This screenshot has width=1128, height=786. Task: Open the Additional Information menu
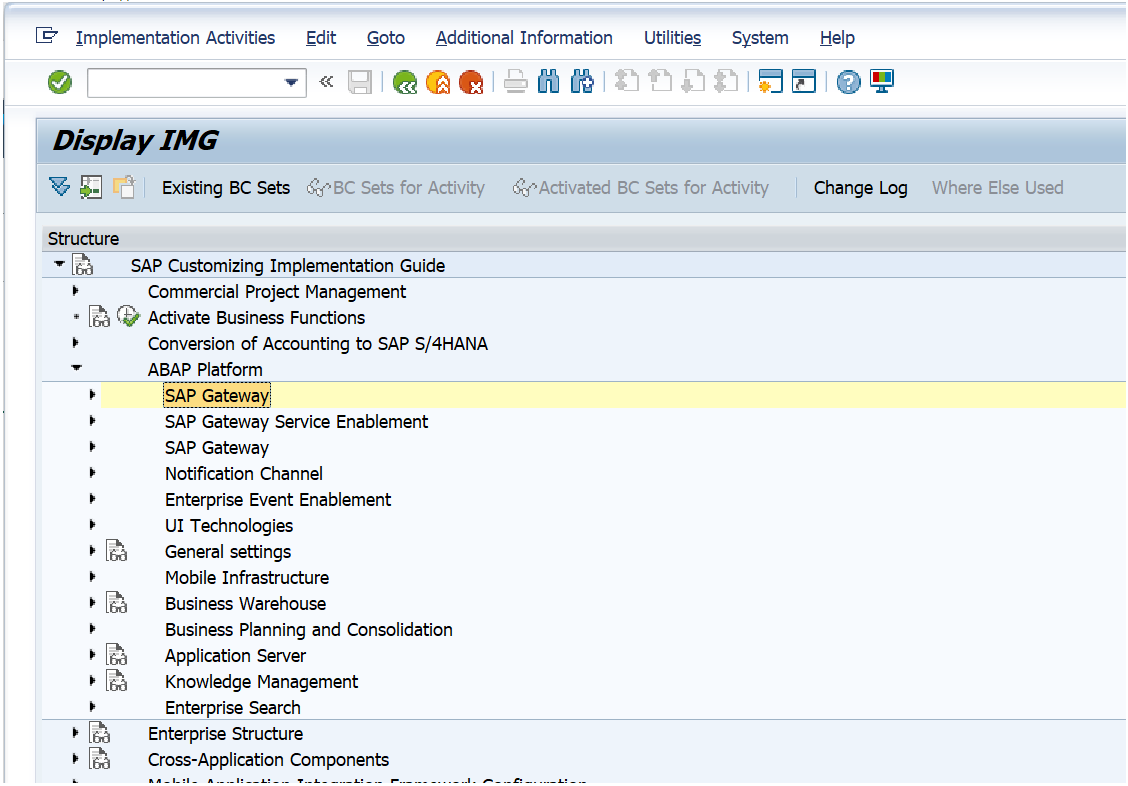tap(524, 37)
